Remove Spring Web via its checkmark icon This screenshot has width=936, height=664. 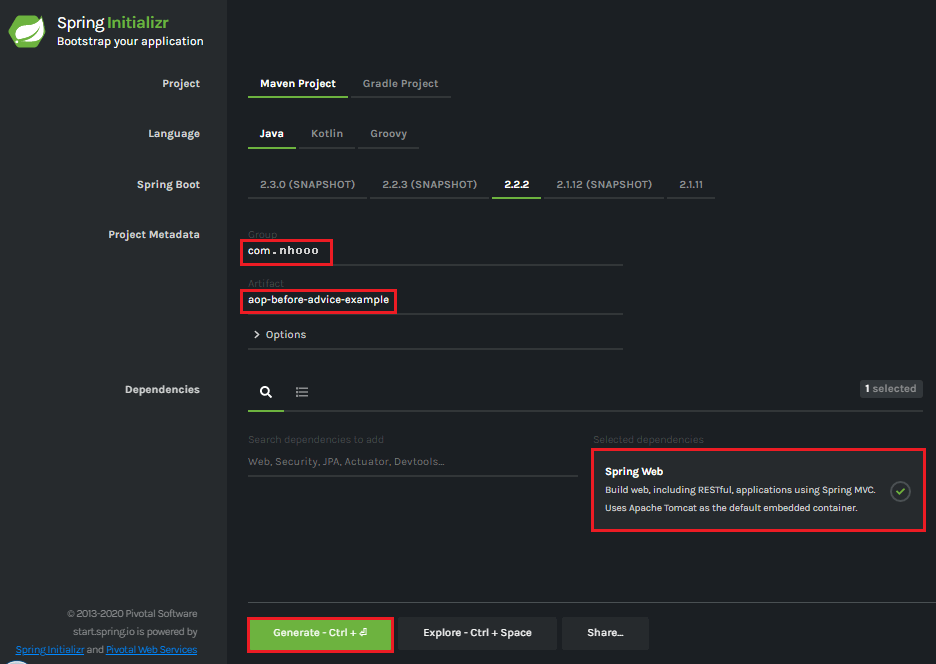tap(900, 491)
